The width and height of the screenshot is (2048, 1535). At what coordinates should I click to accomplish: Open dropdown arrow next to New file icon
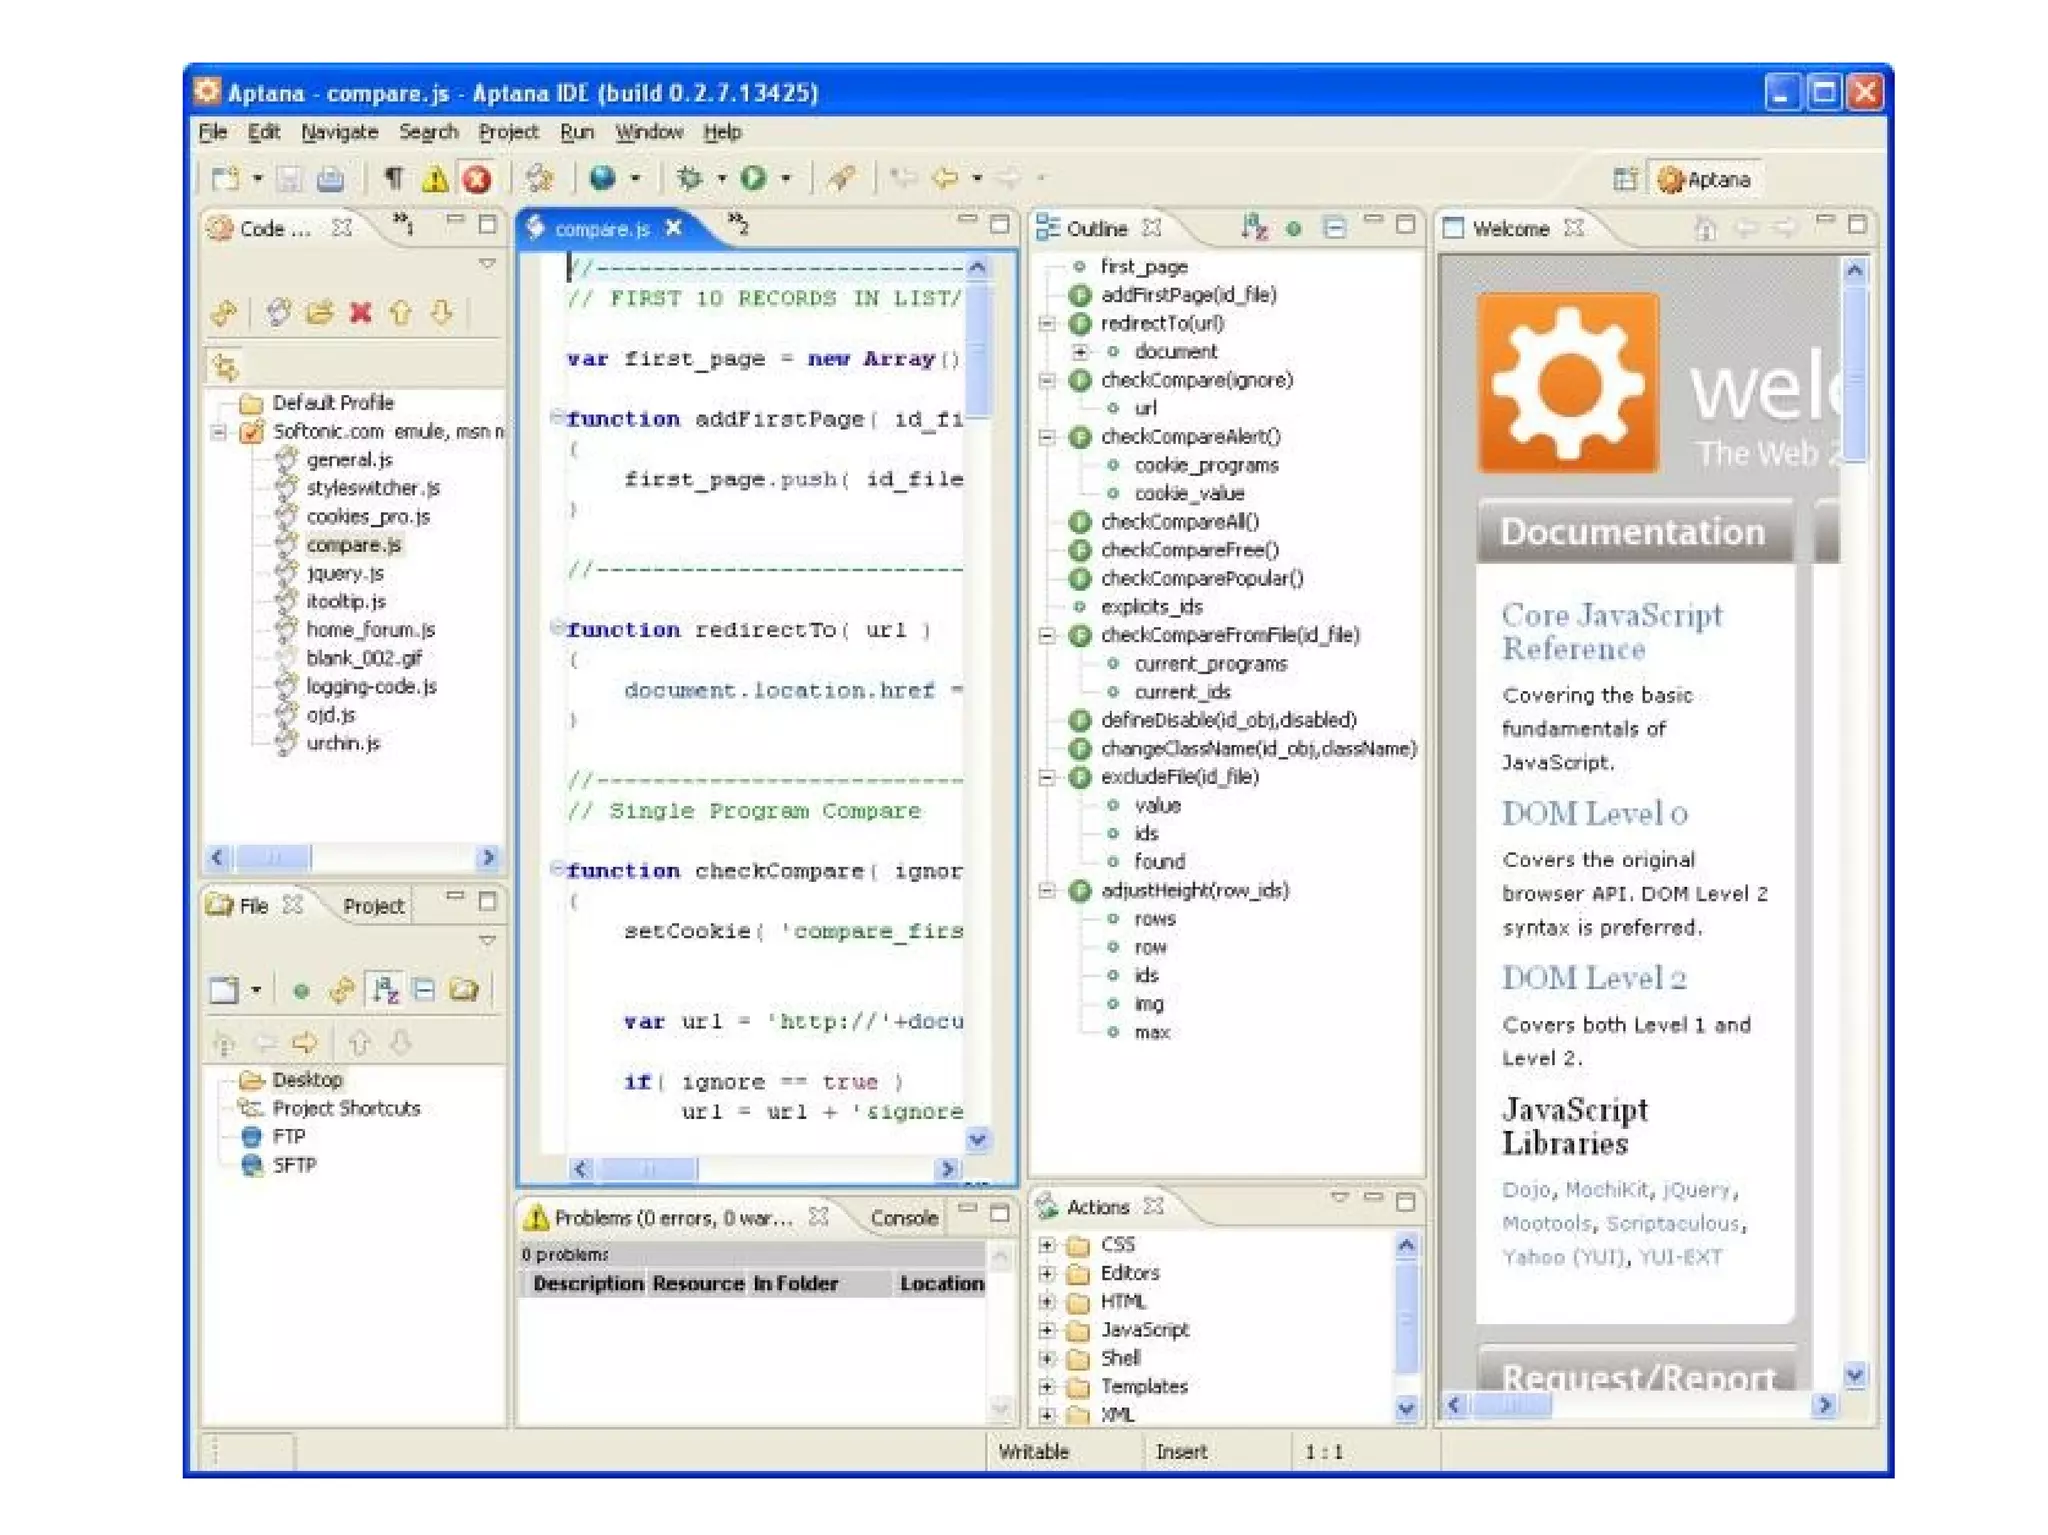(x=257, y=179)
